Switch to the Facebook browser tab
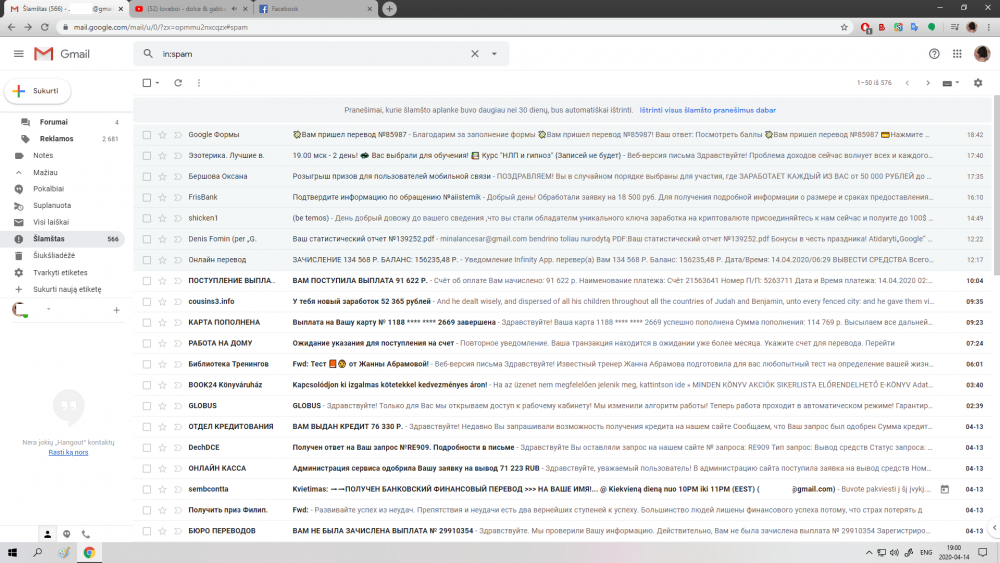 316,9
